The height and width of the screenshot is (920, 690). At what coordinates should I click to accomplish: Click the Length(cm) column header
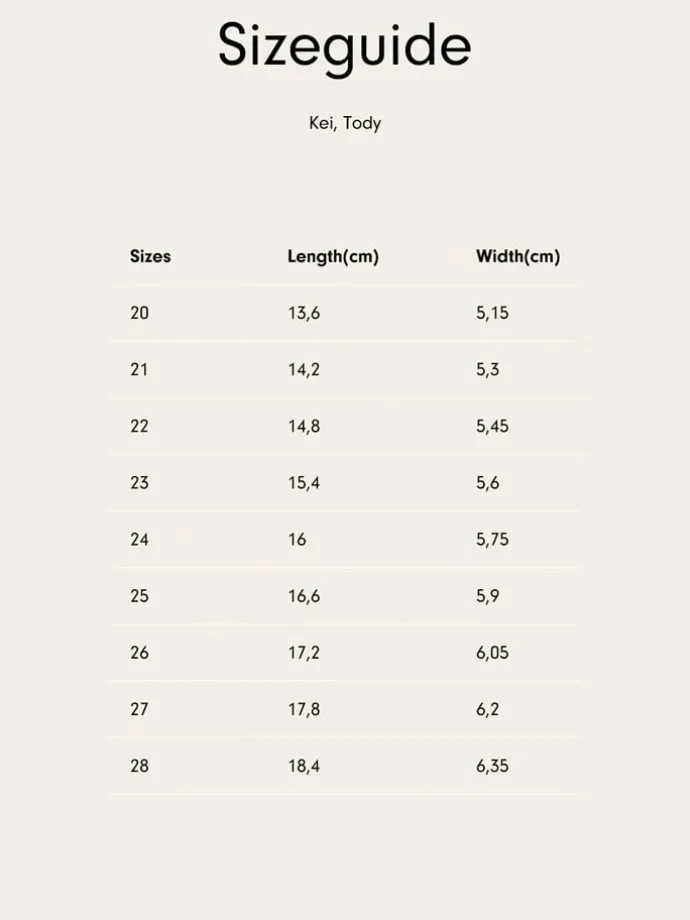(333, 256)
